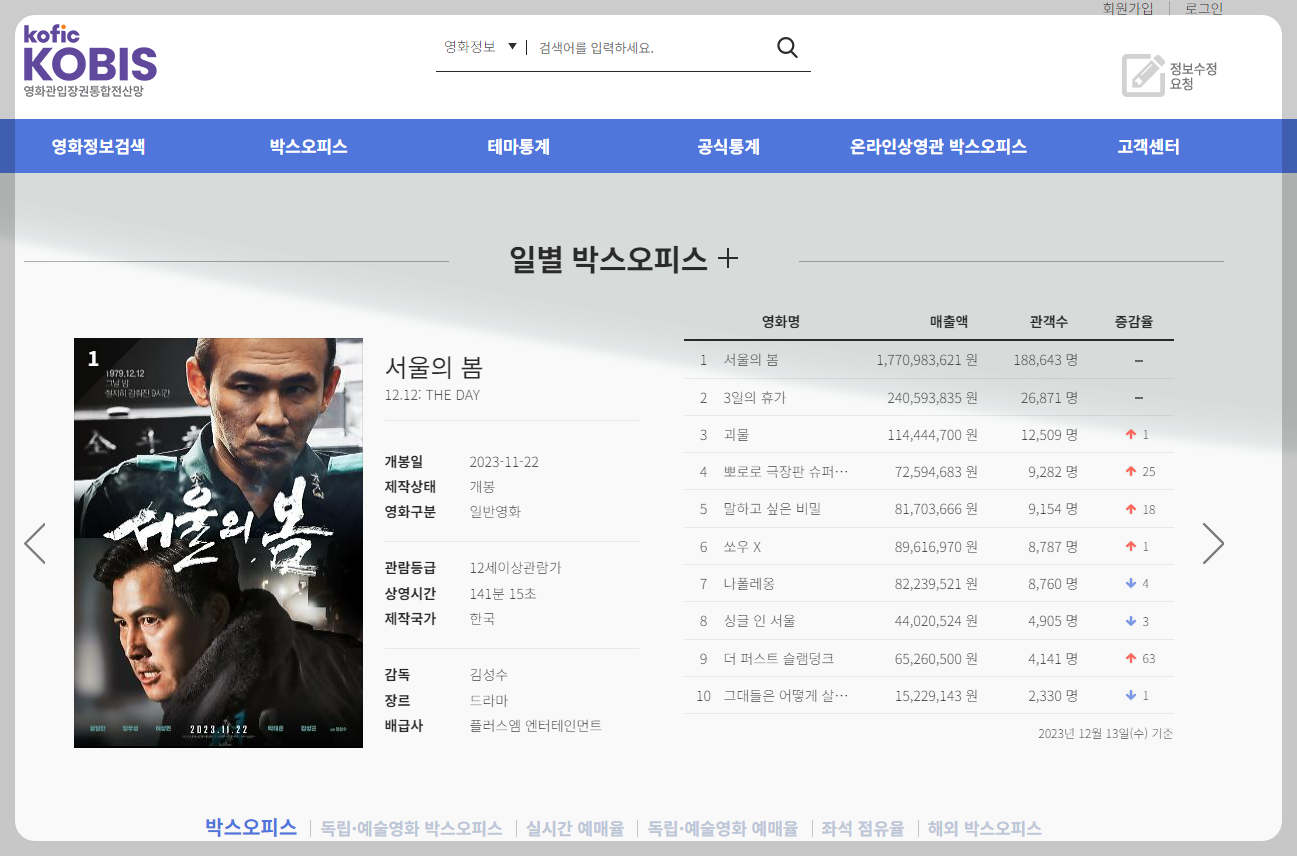This screenshot has height=856, width=1297.
Task: Click the 12.12: THE DAY subtitle
Action: [x=432, y=395]
